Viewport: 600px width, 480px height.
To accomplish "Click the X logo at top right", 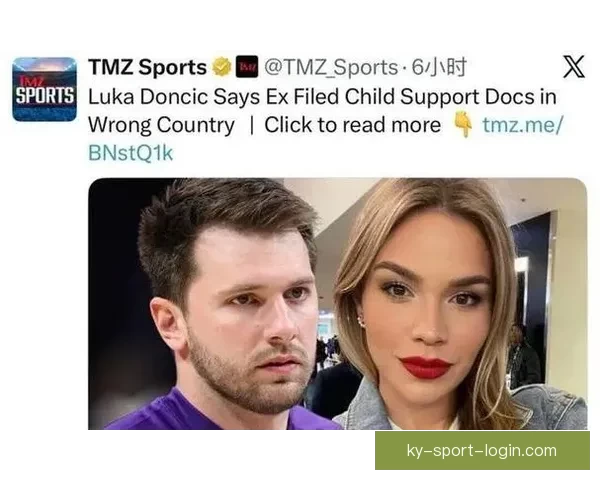I will pos(574,67).
